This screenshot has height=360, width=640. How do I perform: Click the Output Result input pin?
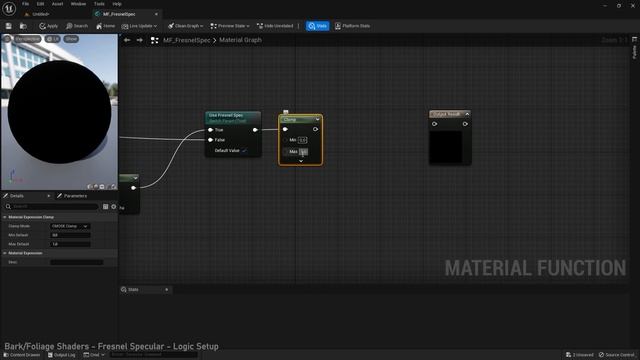point(435,124)
